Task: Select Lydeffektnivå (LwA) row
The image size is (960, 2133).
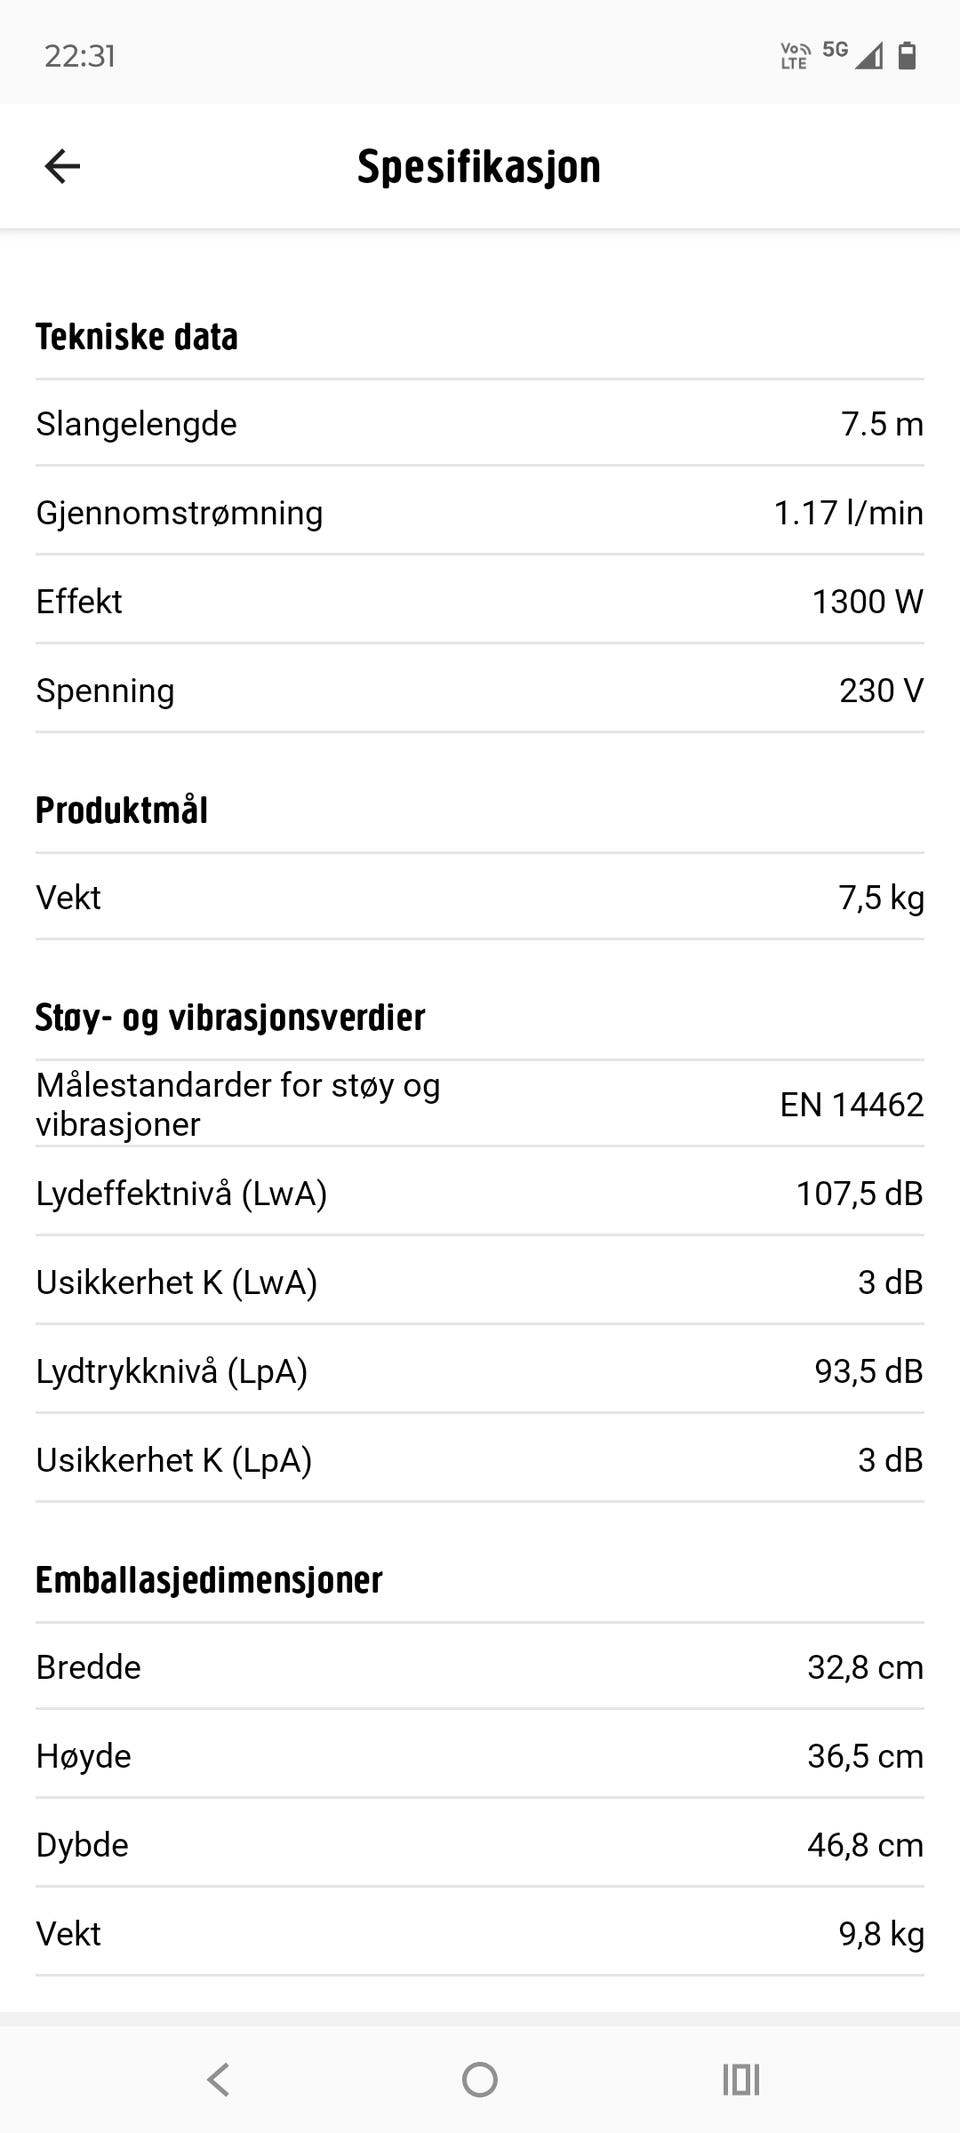Action: tap(480, 1193)
